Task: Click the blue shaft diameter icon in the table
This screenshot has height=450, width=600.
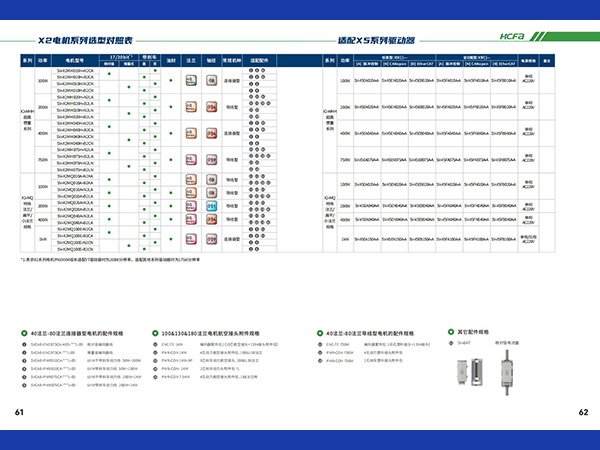Action: (x=211, y=206)
